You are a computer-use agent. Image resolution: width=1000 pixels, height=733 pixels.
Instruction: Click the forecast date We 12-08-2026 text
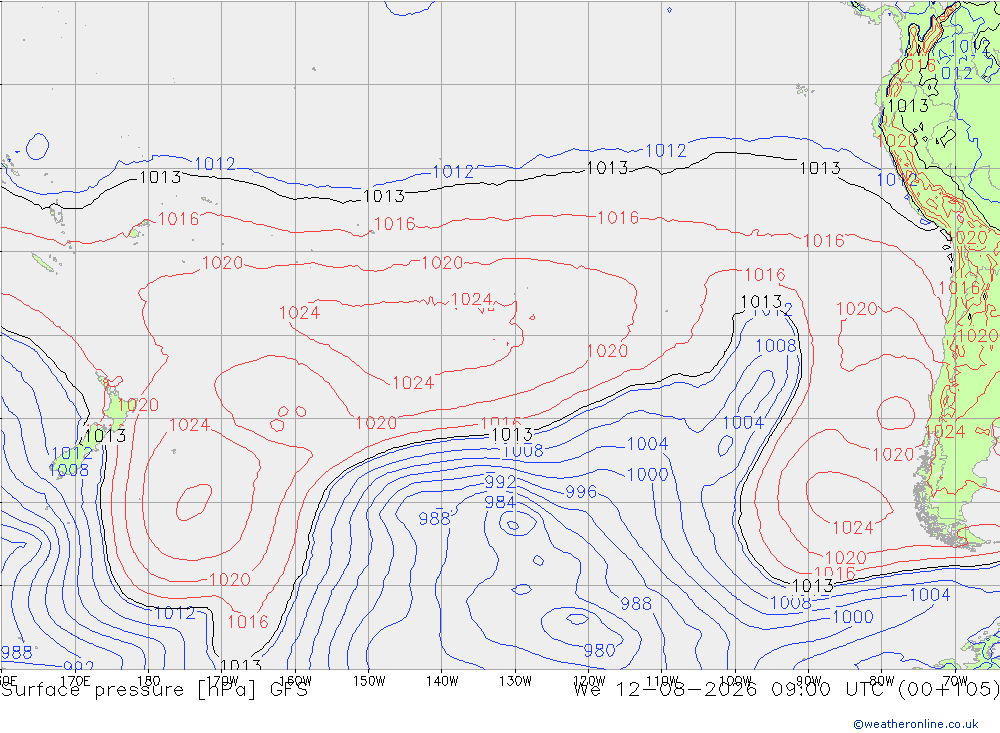coord(665,690)
